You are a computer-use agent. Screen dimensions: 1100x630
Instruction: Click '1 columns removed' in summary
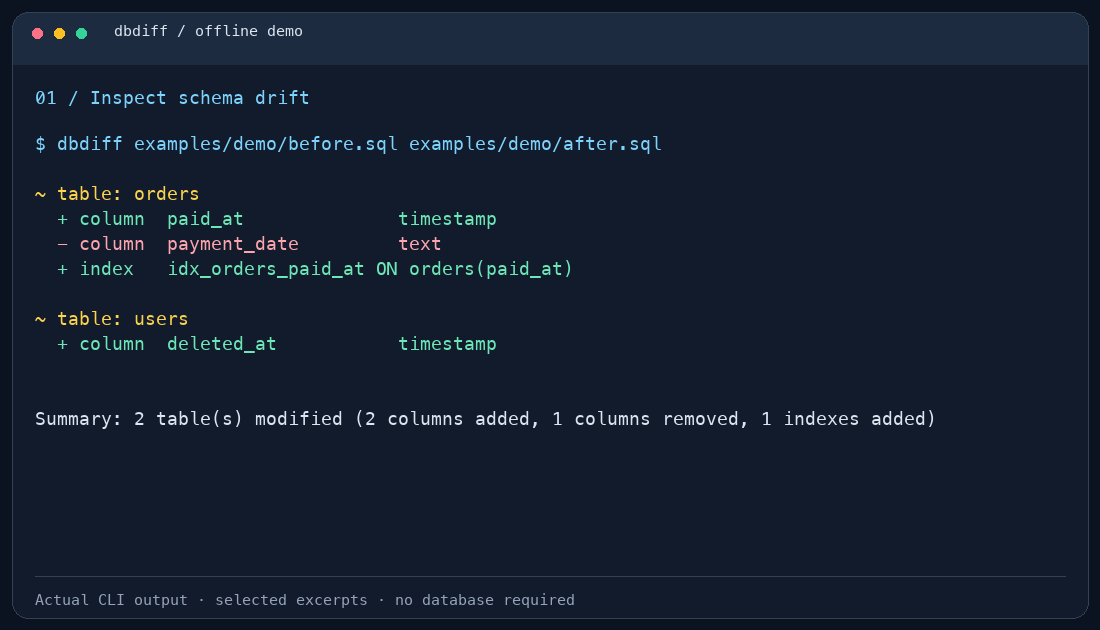tap(645, 419)
